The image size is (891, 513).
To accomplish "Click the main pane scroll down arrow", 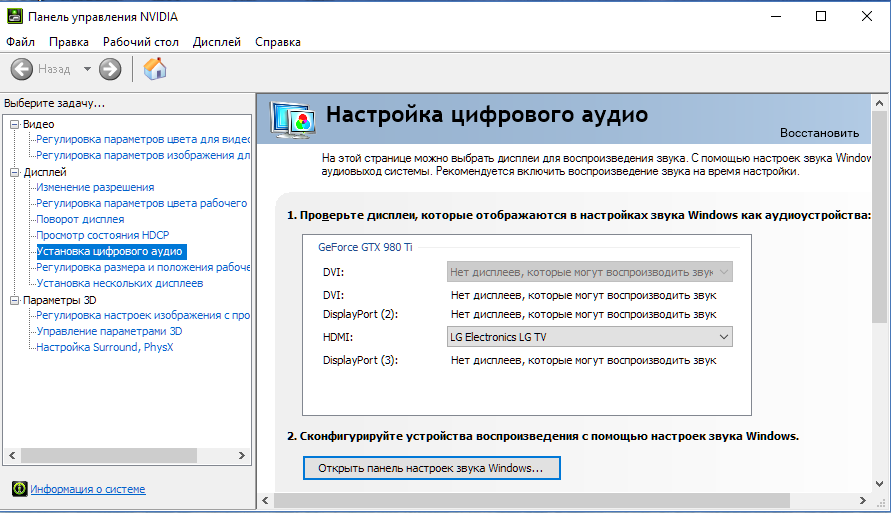I will (x=879, y=484).
